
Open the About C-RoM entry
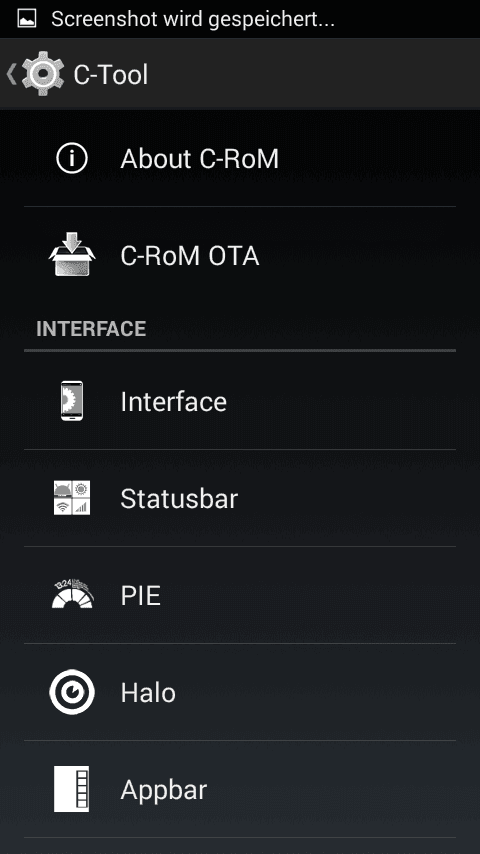click(x=240, y=158)
